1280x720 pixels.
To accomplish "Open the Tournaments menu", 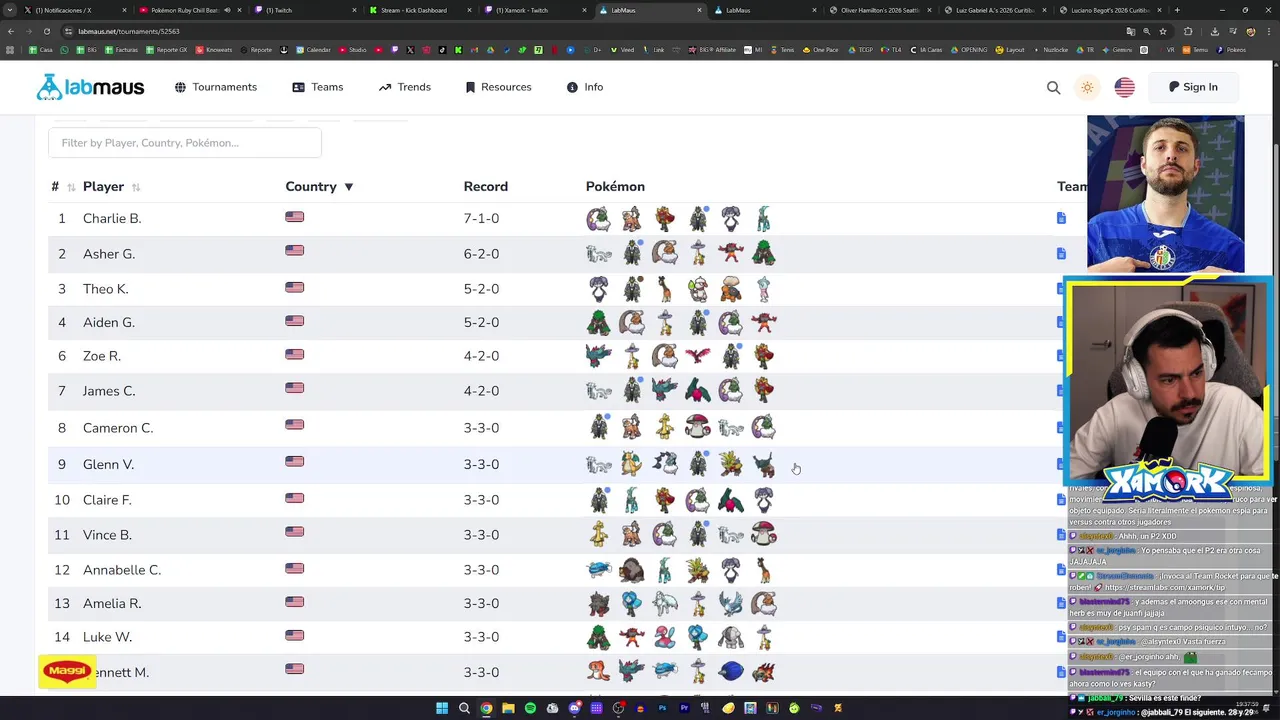I will pos(216,87).
